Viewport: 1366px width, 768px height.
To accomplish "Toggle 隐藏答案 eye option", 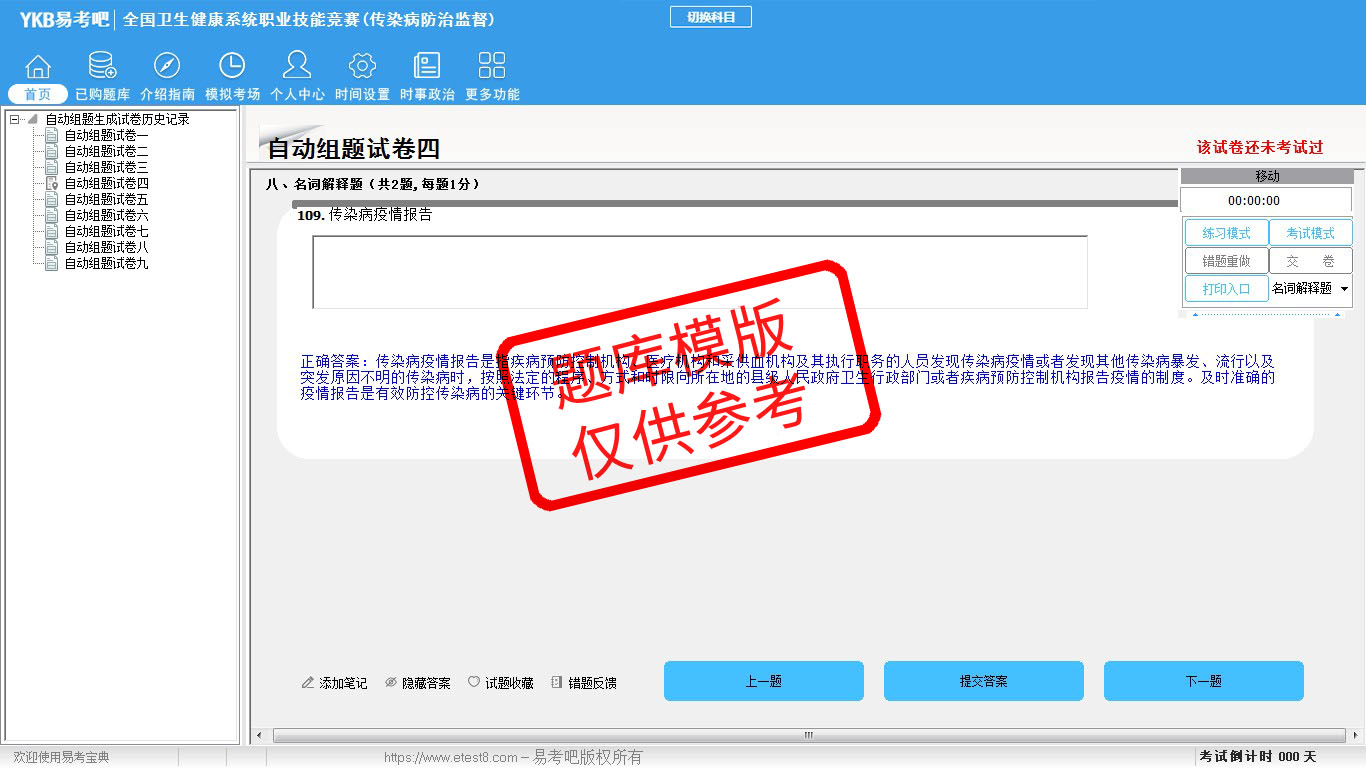I will coord(417,683).
